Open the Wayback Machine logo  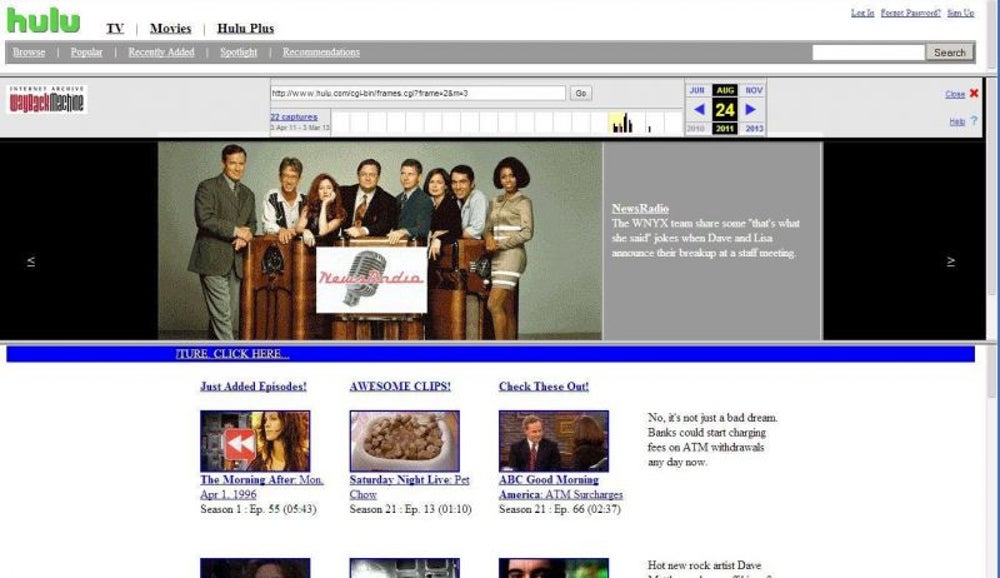click(x=47, y=100)
